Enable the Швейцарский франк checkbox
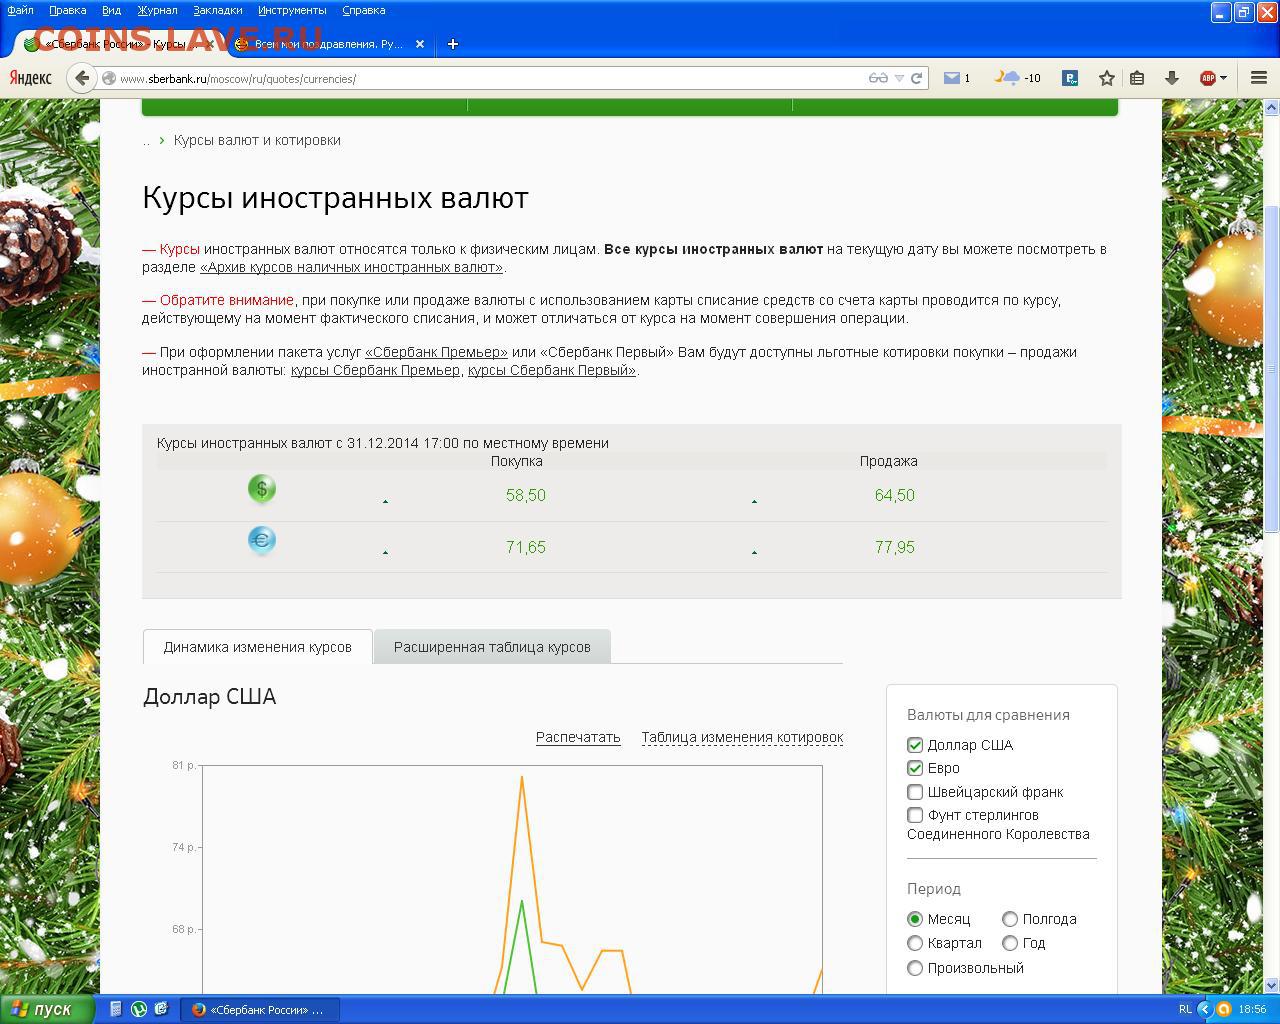The width and height of the screenshot is (1280, 1024). (x=915, y=792)
